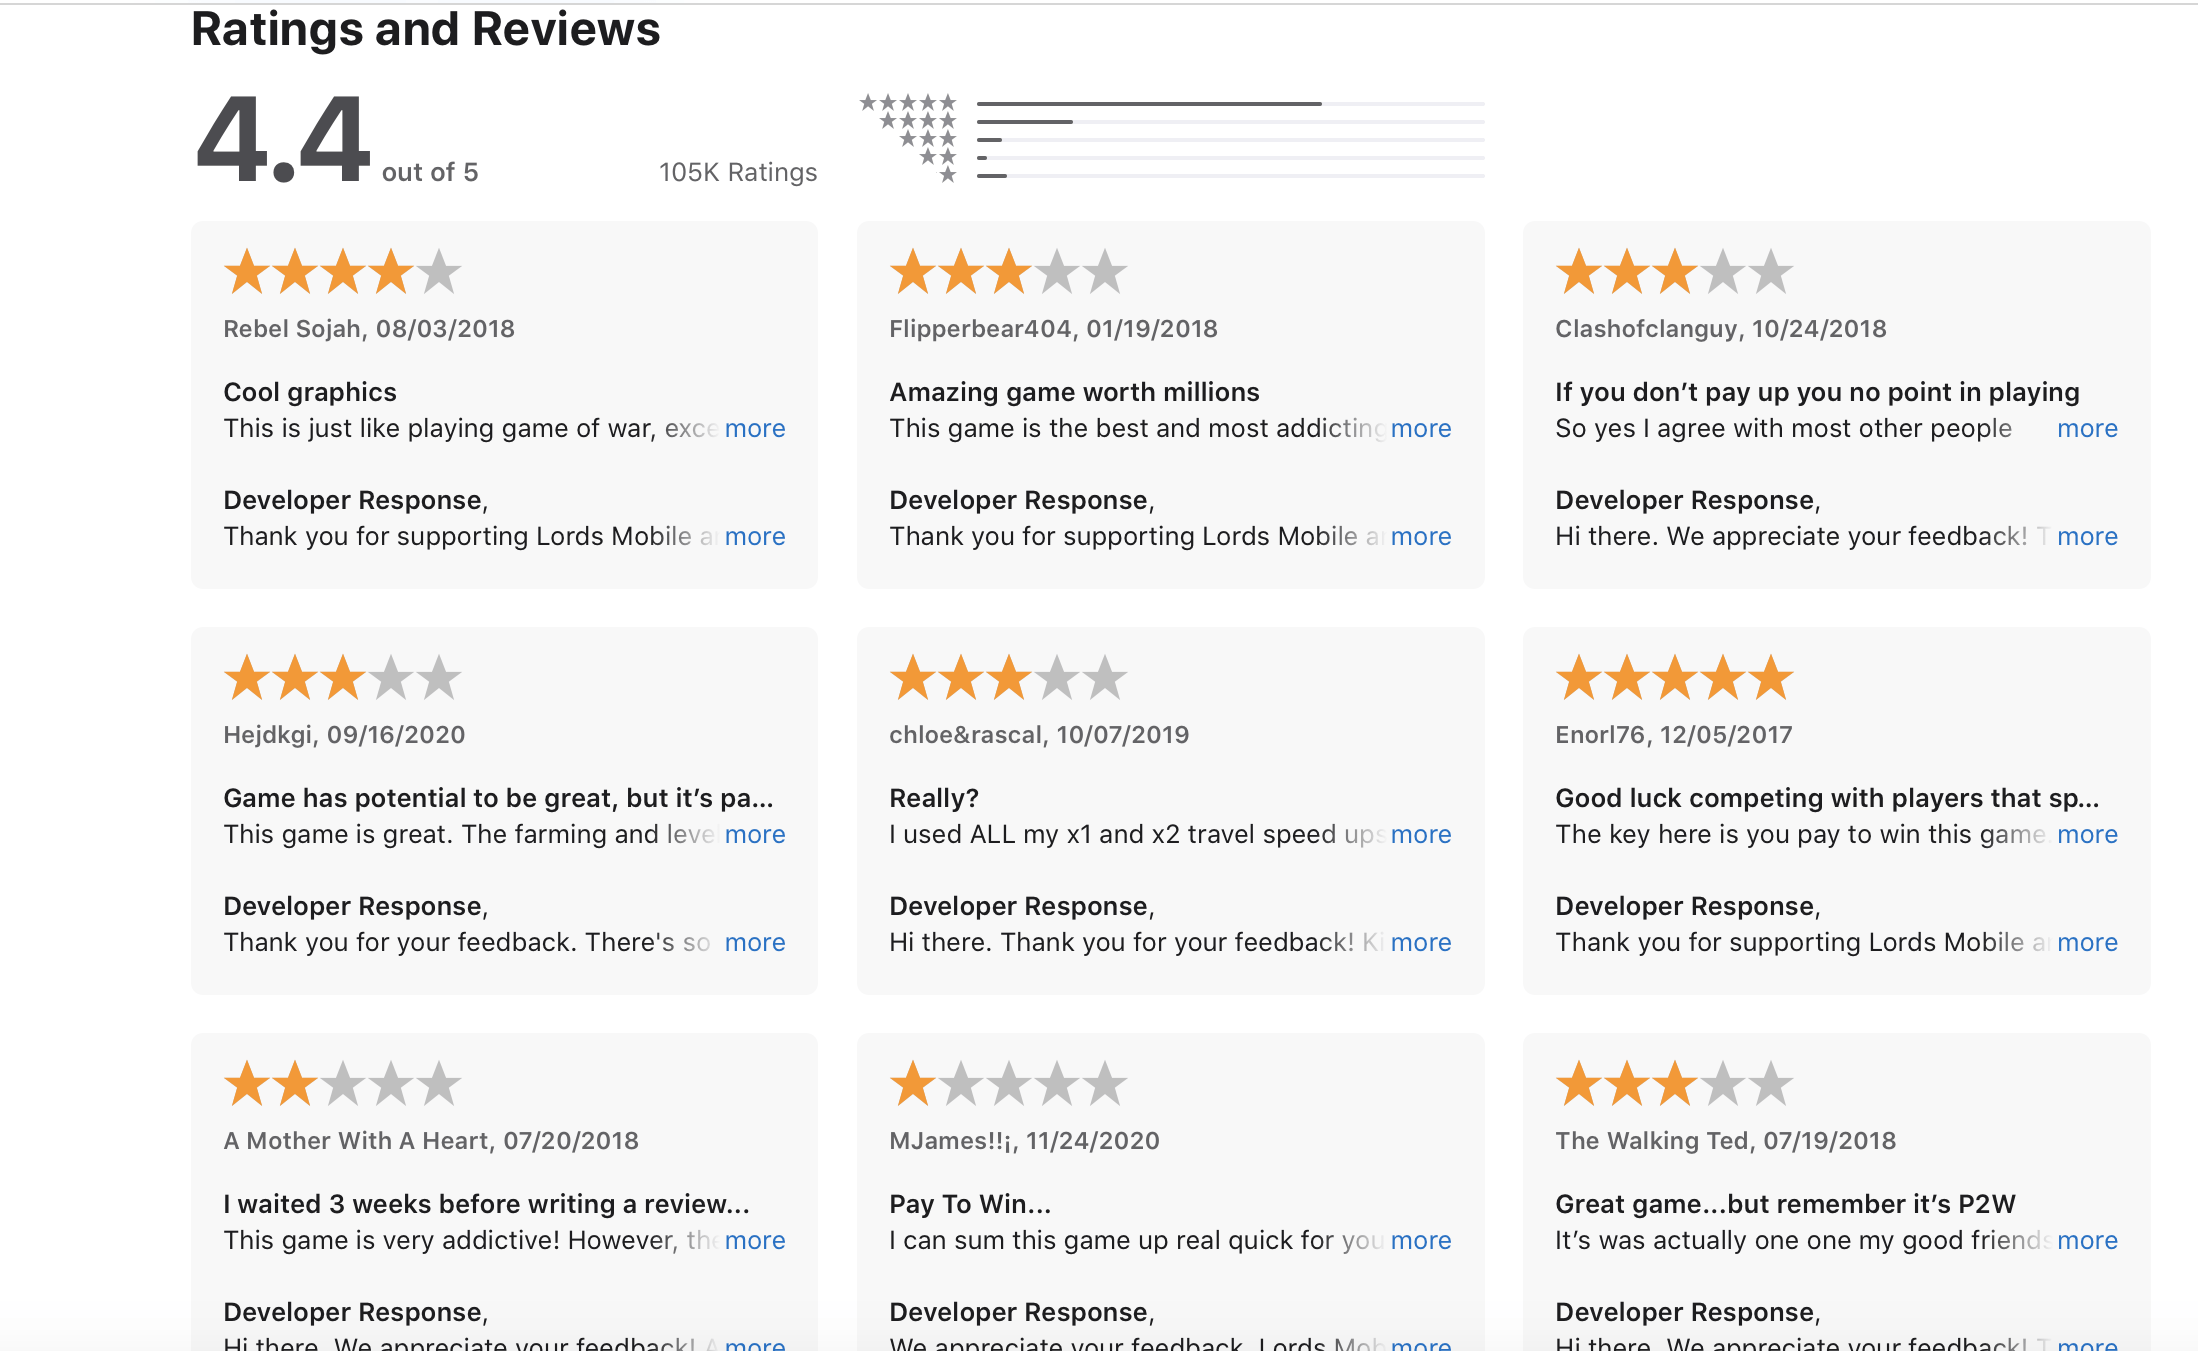Click Rebel Sojah's four-star rating stars
The width and height of the screenshot is (2198, 1351).
click(342, 272)
